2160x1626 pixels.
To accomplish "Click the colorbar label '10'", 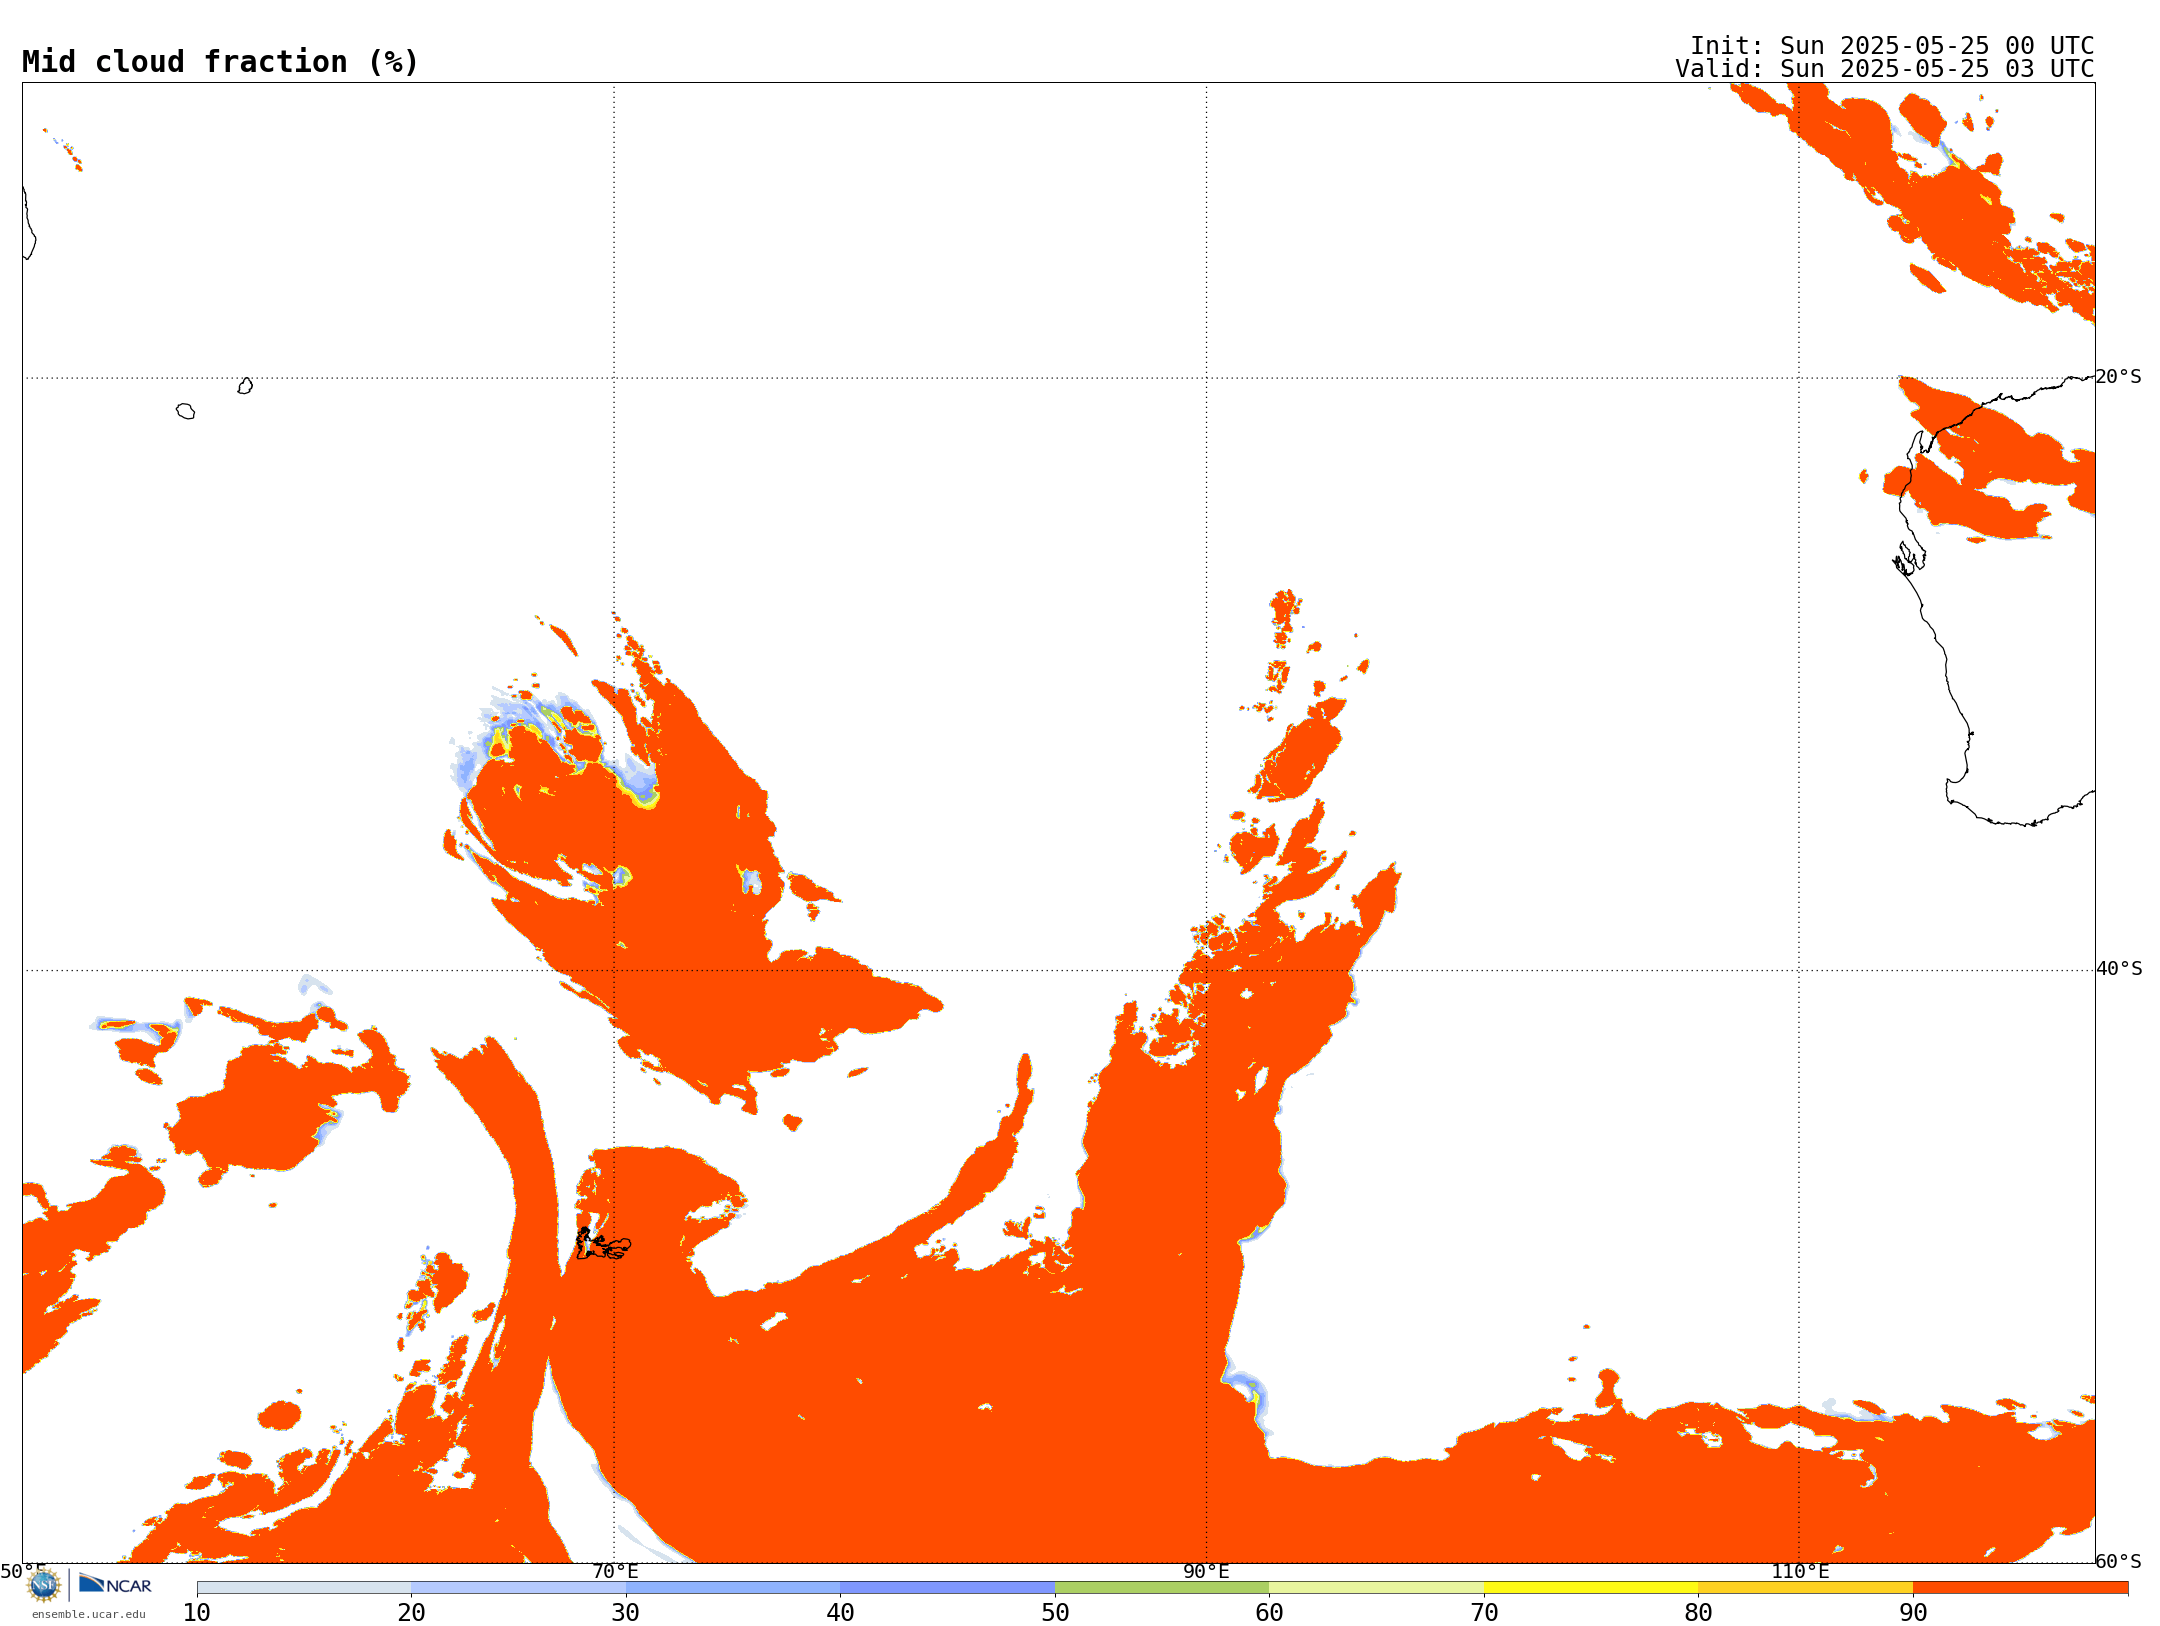I will [197, 1613].
